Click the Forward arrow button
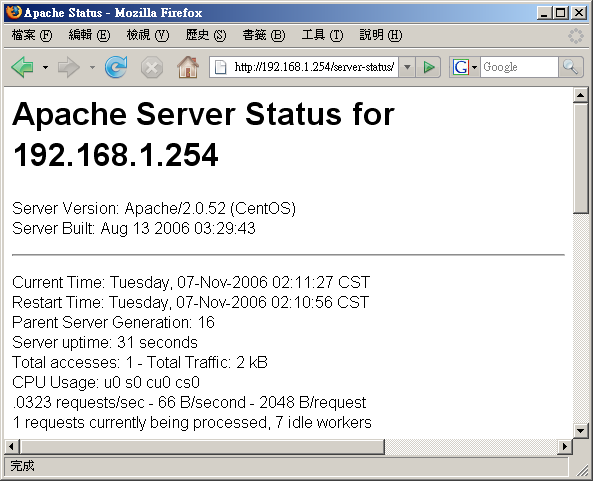Screen dimensions: 593x481 tap(69, 67)
